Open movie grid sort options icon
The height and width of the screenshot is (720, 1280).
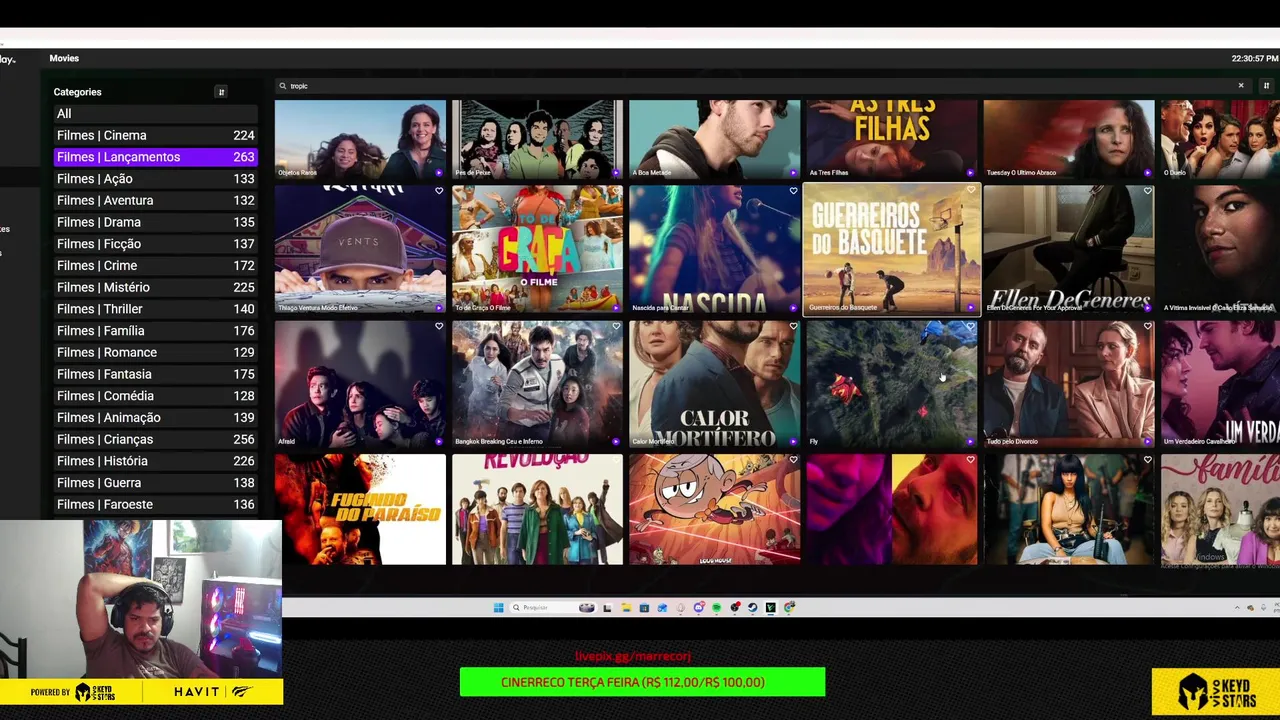coord(1266,86)
